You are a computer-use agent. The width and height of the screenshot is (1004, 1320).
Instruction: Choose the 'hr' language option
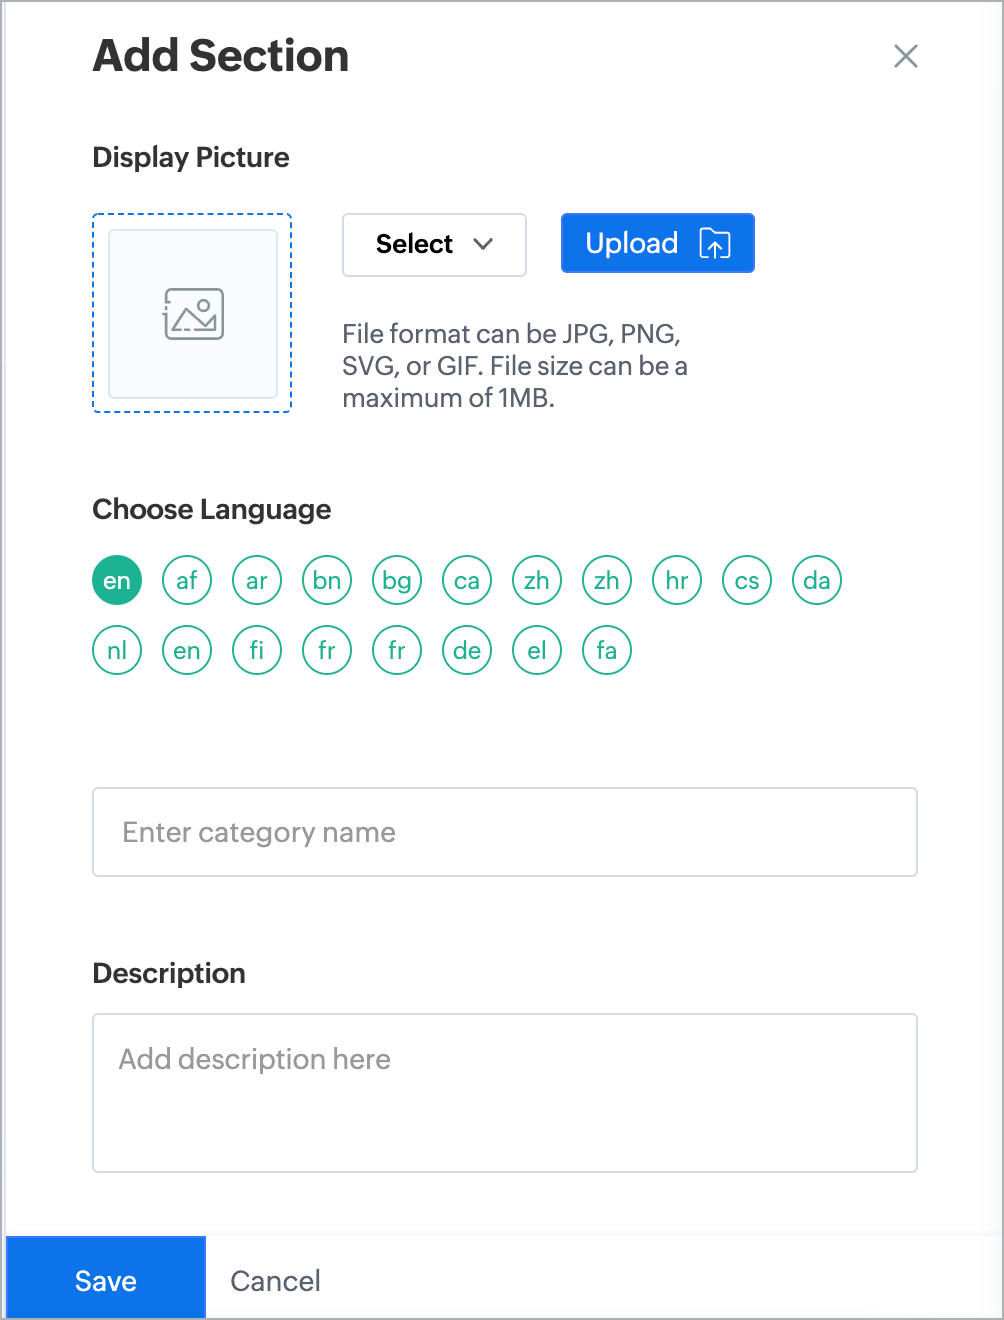677,580
